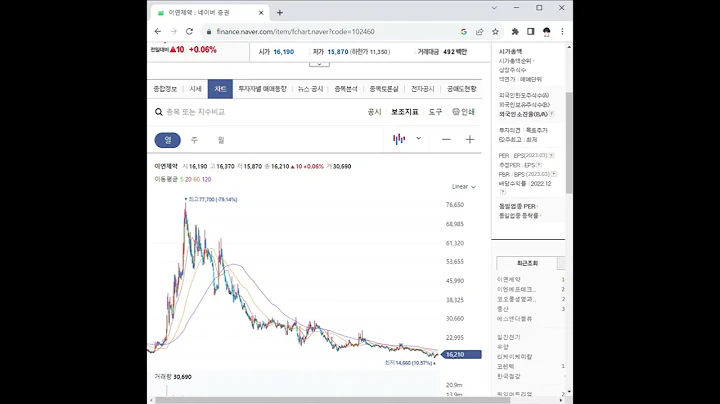Click the 공시 chart option
Viewport: 720px width, 404px height.
point(374,112)
